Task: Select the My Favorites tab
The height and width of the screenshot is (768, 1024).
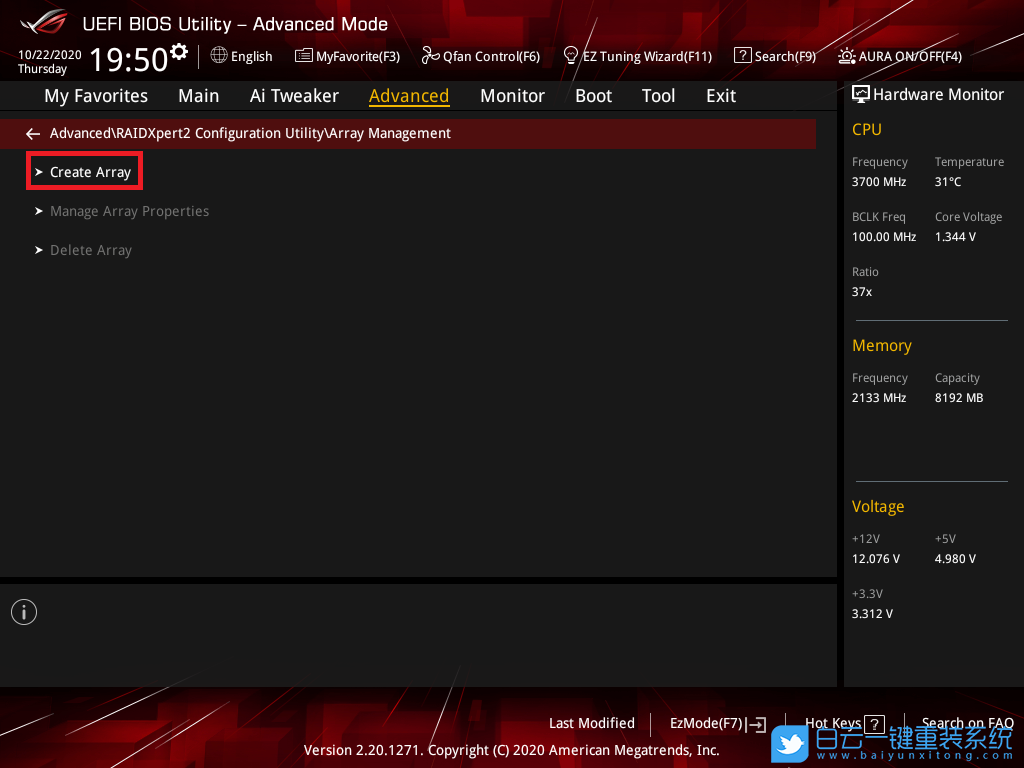Action: coord(96,96)
